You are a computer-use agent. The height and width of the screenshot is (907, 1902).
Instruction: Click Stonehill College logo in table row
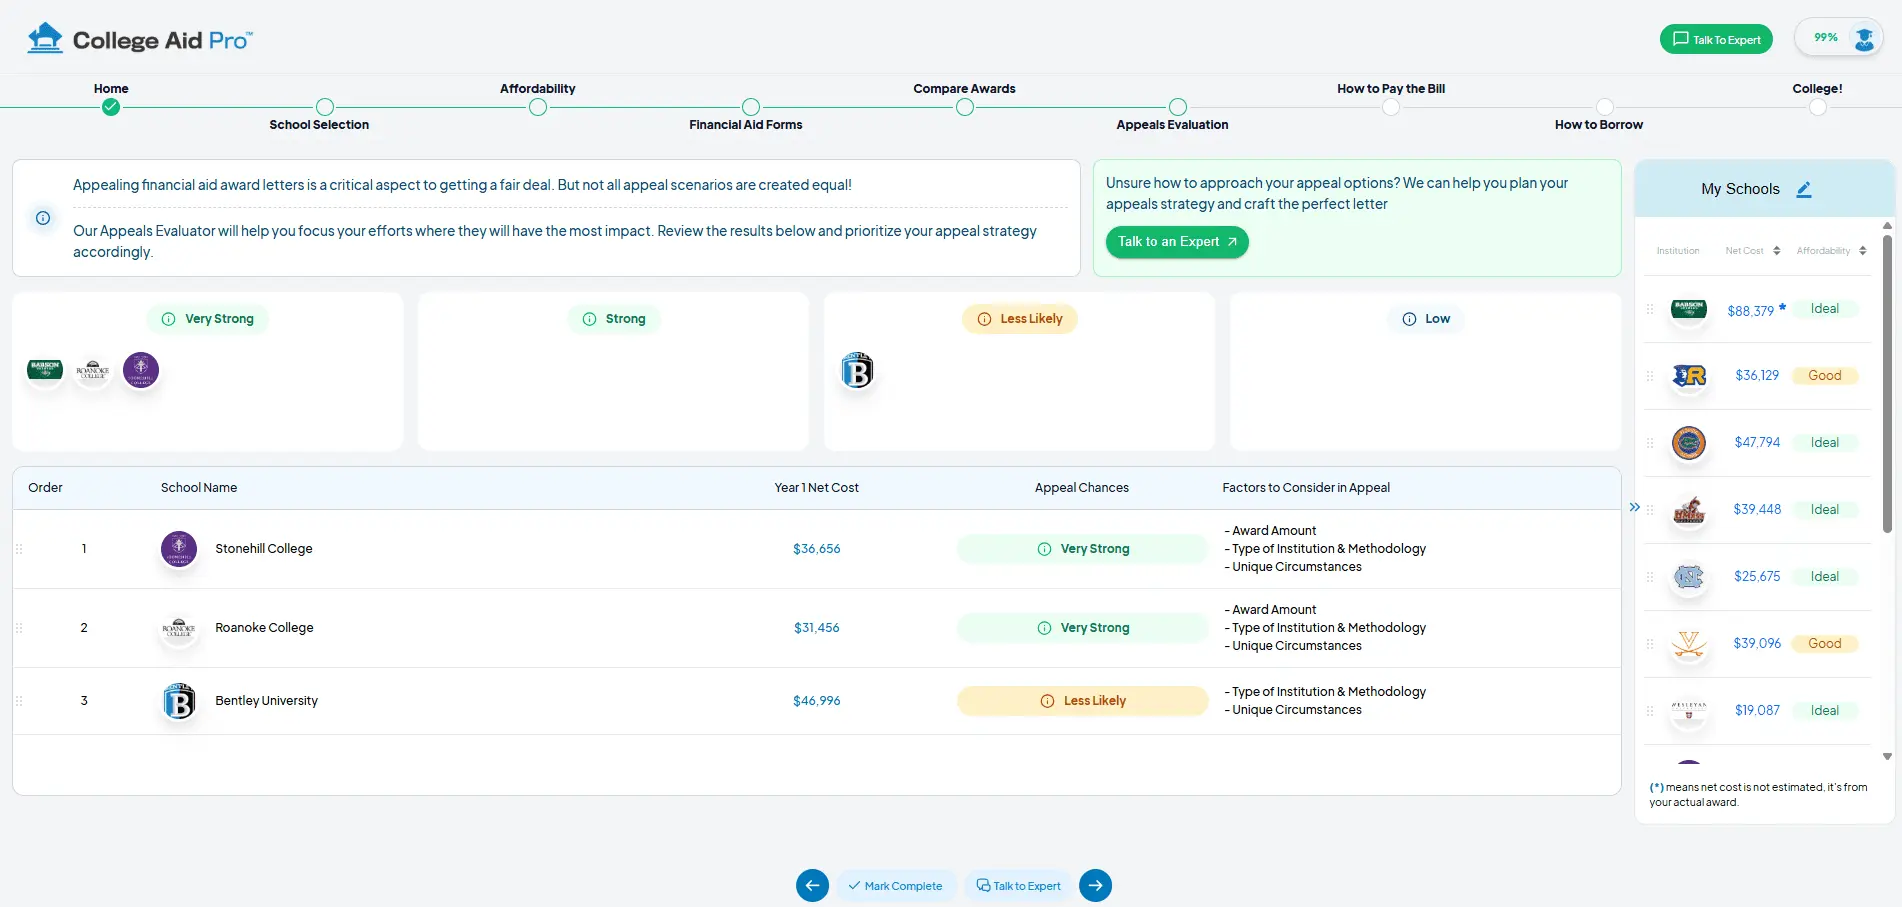point(179,549)
